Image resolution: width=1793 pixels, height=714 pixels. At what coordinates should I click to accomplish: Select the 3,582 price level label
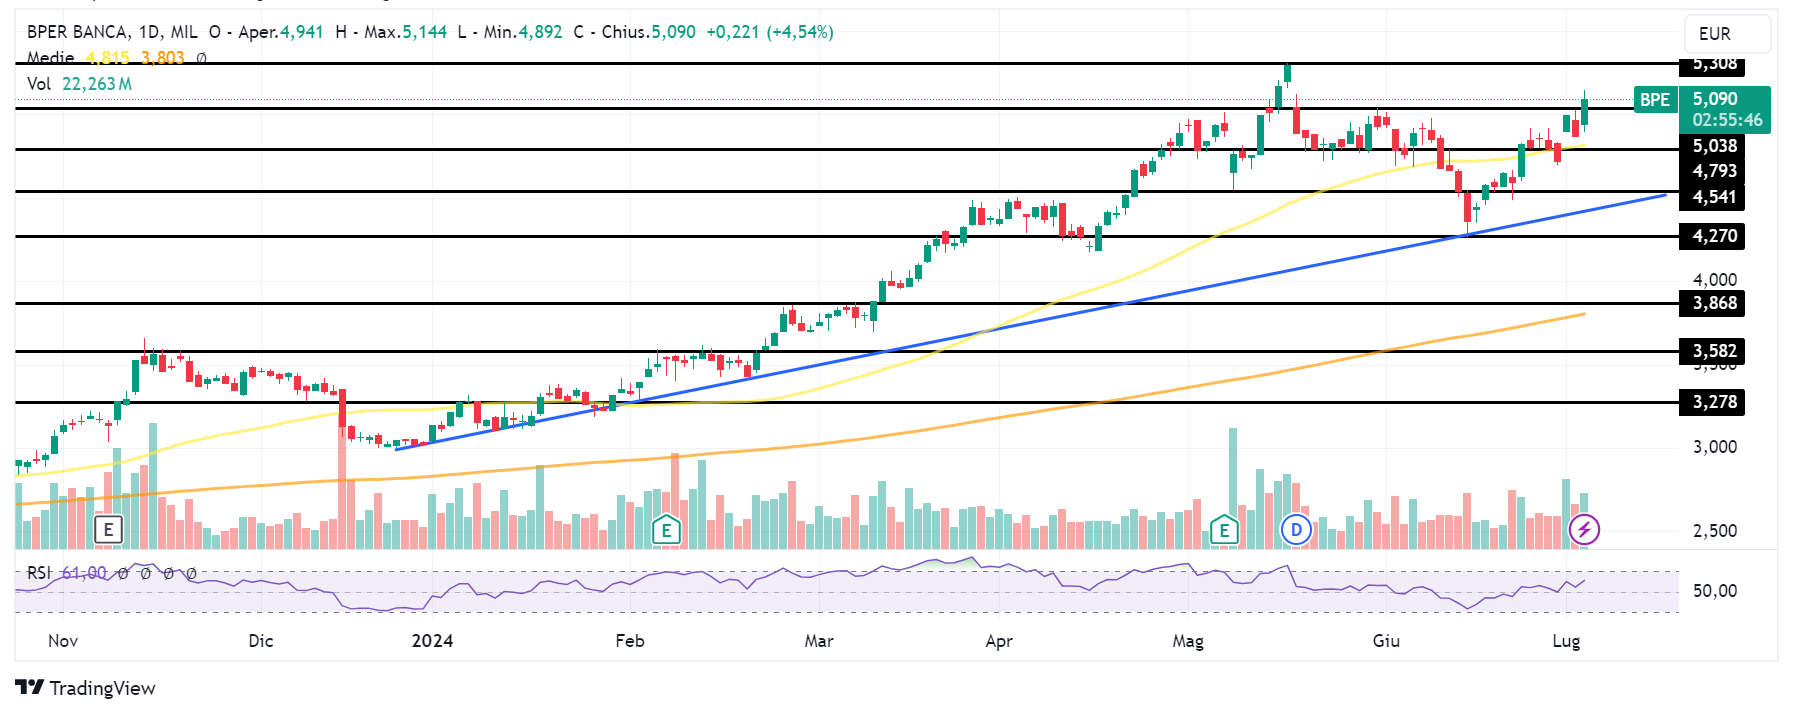(x=1714, y=351)
